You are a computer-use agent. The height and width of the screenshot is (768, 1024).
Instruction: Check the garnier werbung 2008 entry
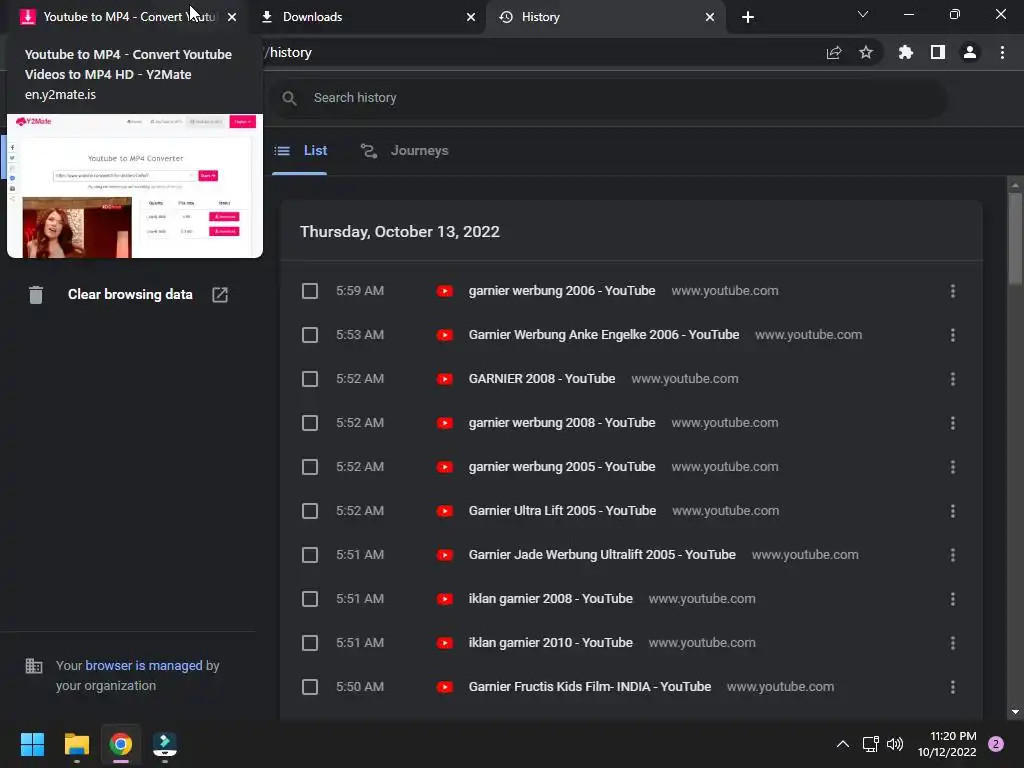(310, 423)
